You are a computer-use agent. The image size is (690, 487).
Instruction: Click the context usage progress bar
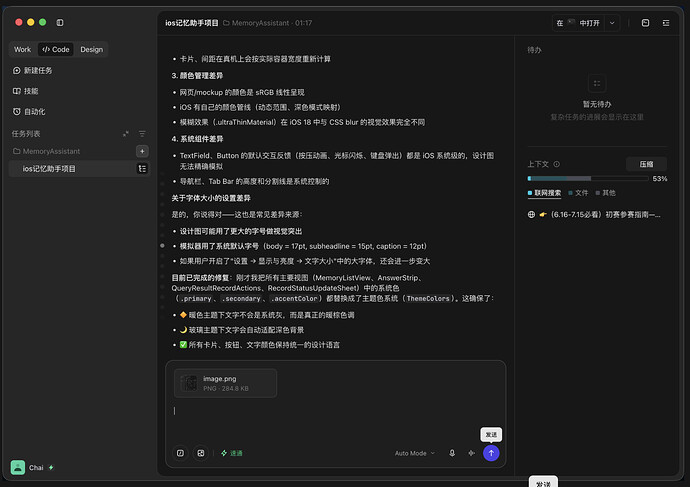587,178
